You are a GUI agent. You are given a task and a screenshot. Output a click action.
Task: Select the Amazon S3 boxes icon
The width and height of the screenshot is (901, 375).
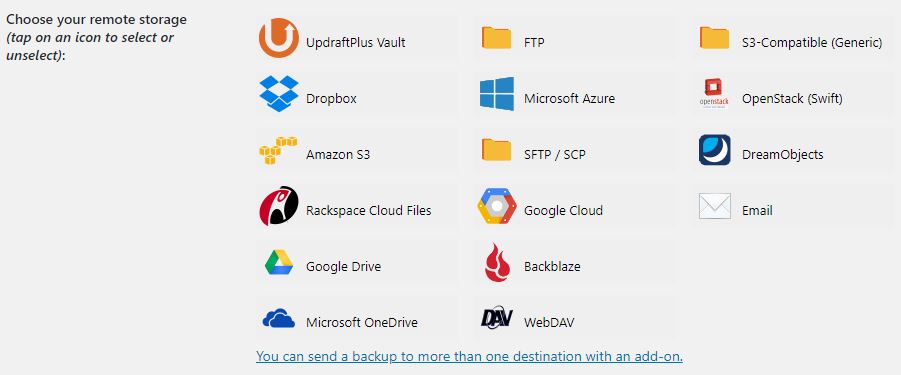coord(278,150)
